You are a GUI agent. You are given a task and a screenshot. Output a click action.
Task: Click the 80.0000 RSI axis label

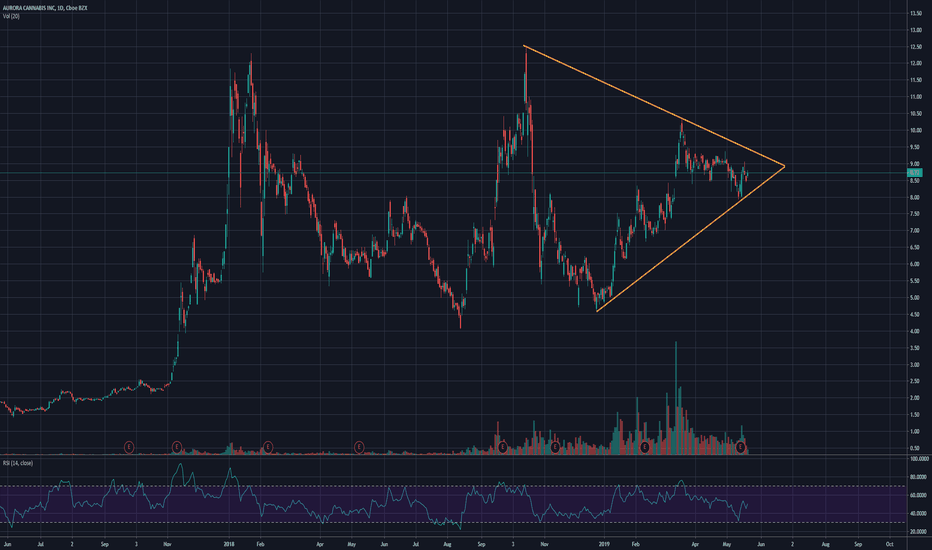pyautogui.click(x=919, y=477)
